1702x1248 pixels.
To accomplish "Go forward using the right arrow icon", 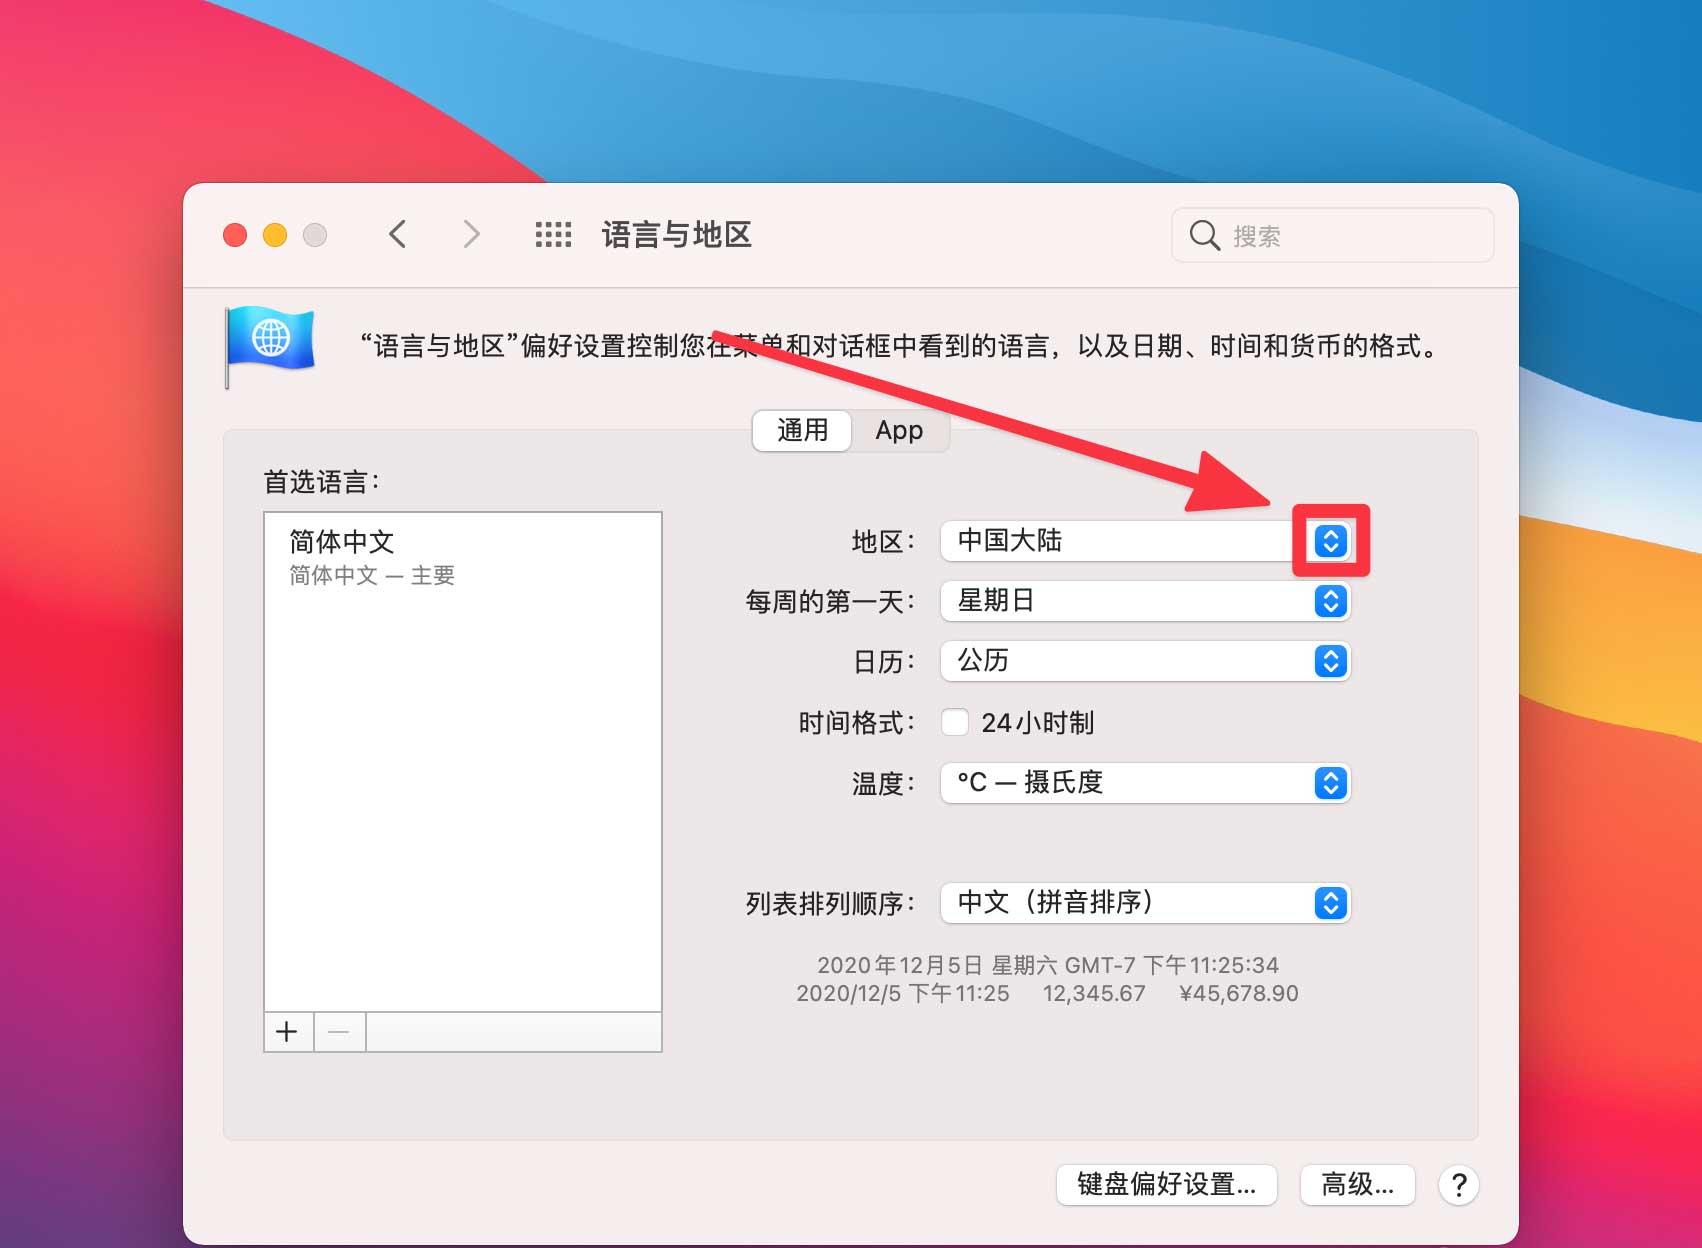I will pyautogui.click(x=470, y=233).
